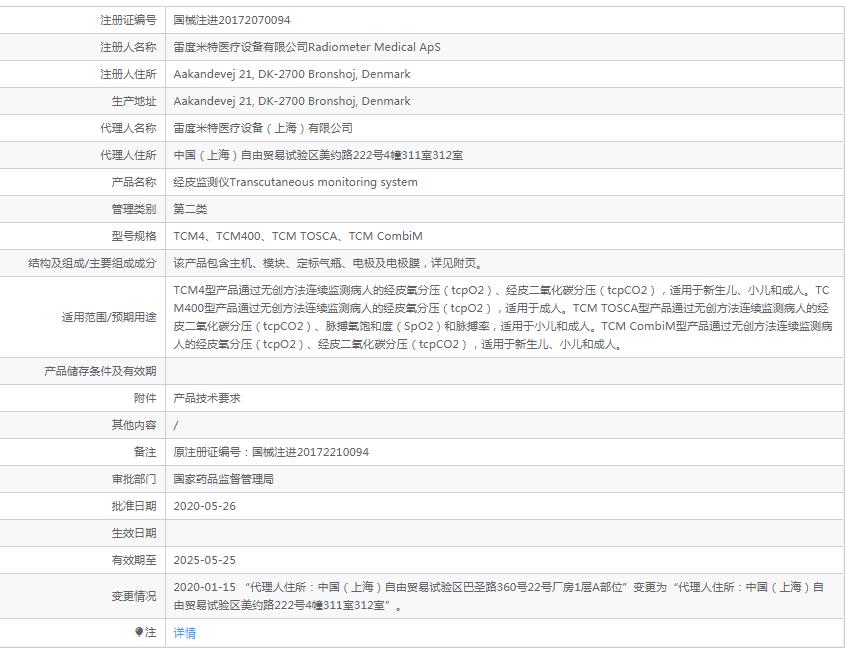The image size is (846, 651).
Task: Click the 生效日期 label
Action: tap(134, 533)
